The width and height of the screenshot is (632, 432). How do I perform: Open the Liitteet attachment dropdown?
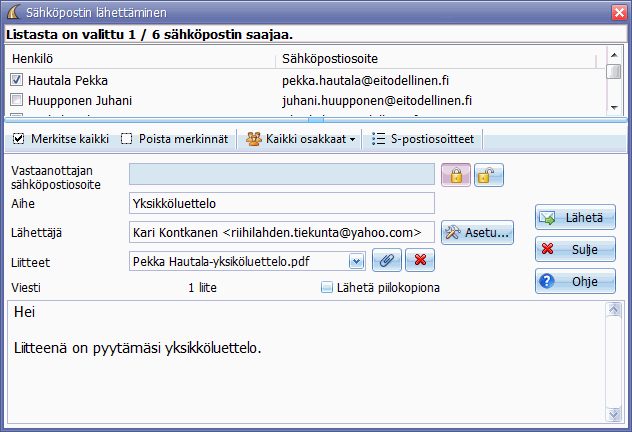coord(356,261)
